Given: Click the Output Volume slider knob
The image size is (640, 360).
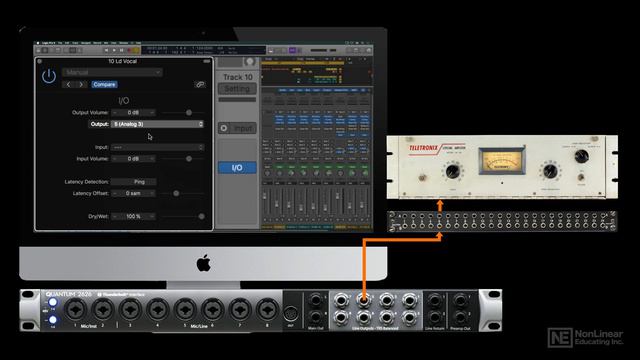Looking at the screenshot, I should [189, 112].
